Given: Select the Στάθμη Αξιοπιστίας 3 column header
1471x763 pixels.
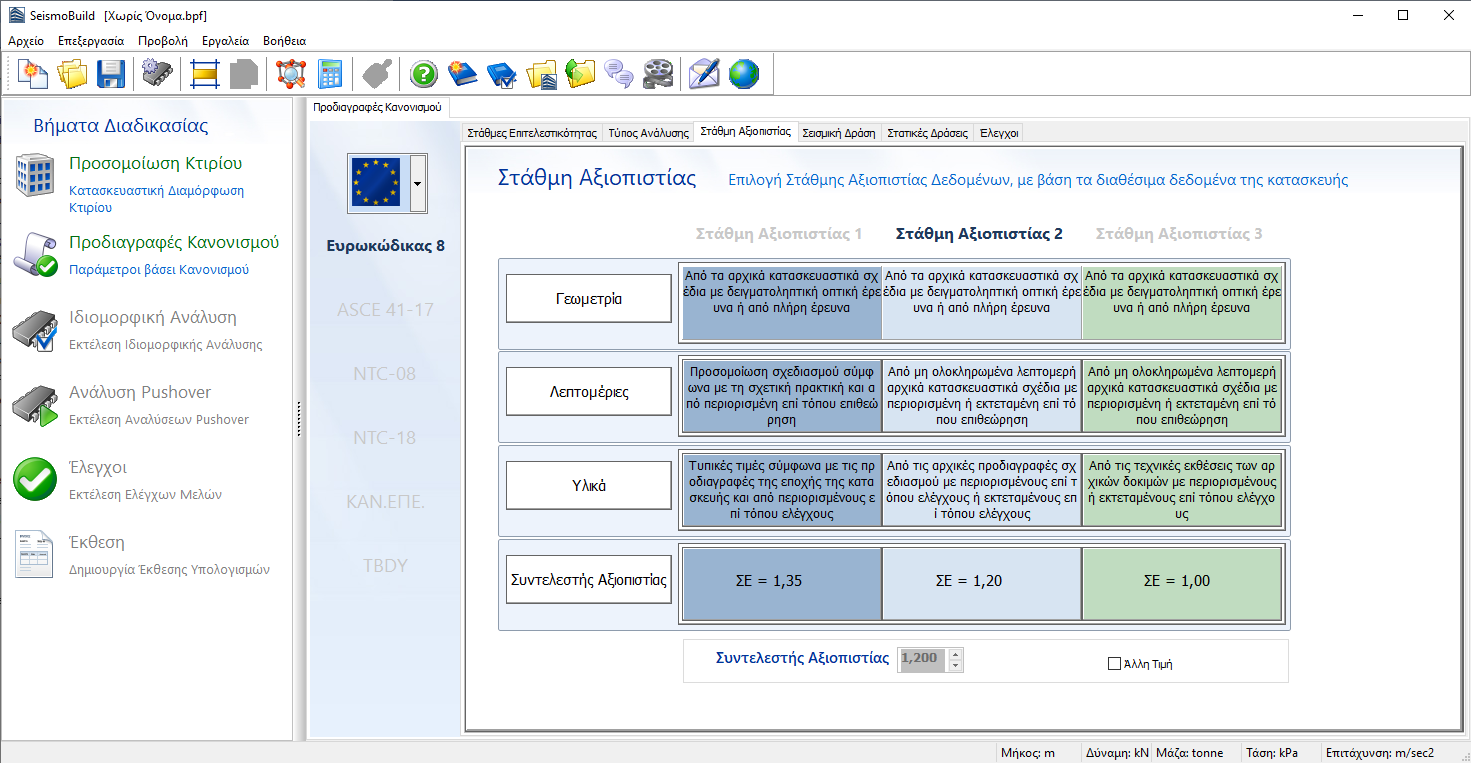Looking at the screenshot, I should pos(1178,234).
